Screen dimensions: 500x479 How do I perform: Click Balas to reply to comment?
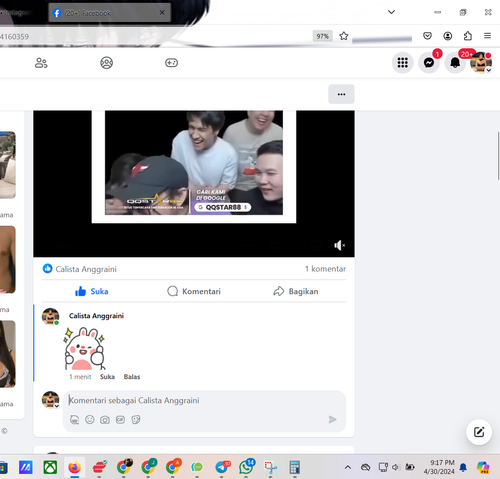pos(132,377)
